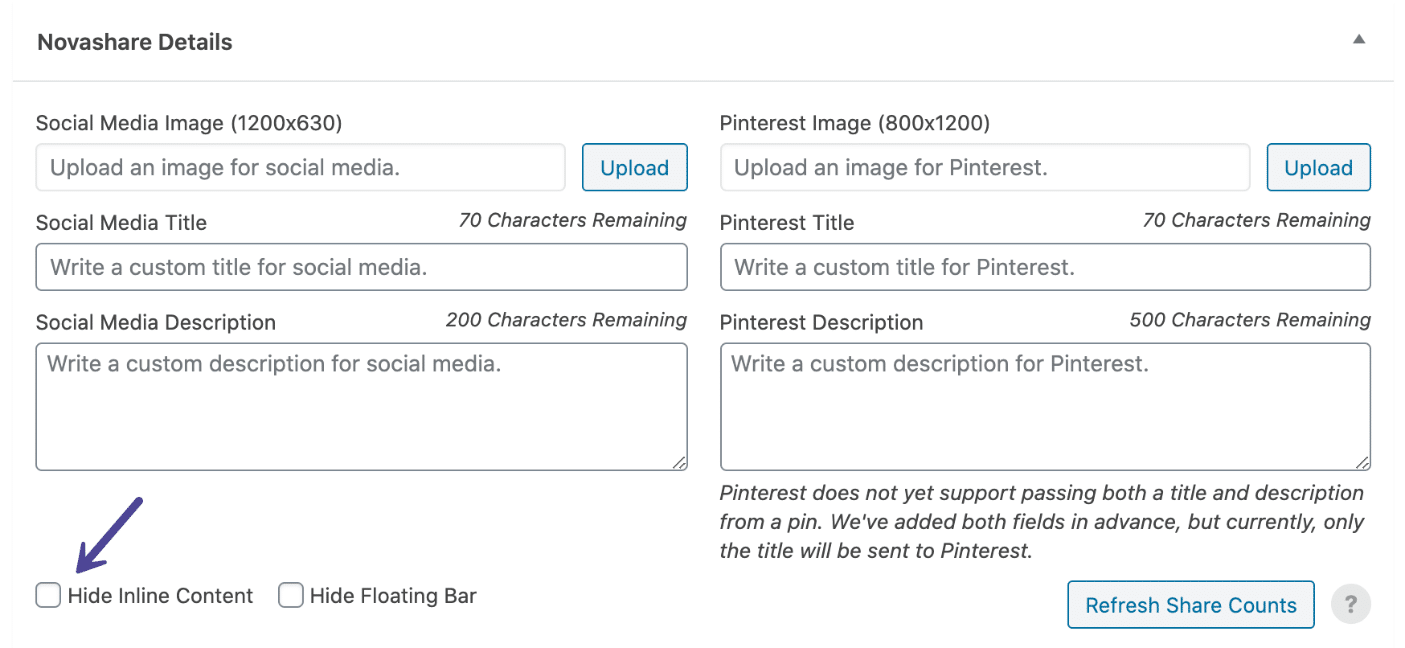Click the Social Media Description resize handle
Screen dimensions: 1405x648
680,462
